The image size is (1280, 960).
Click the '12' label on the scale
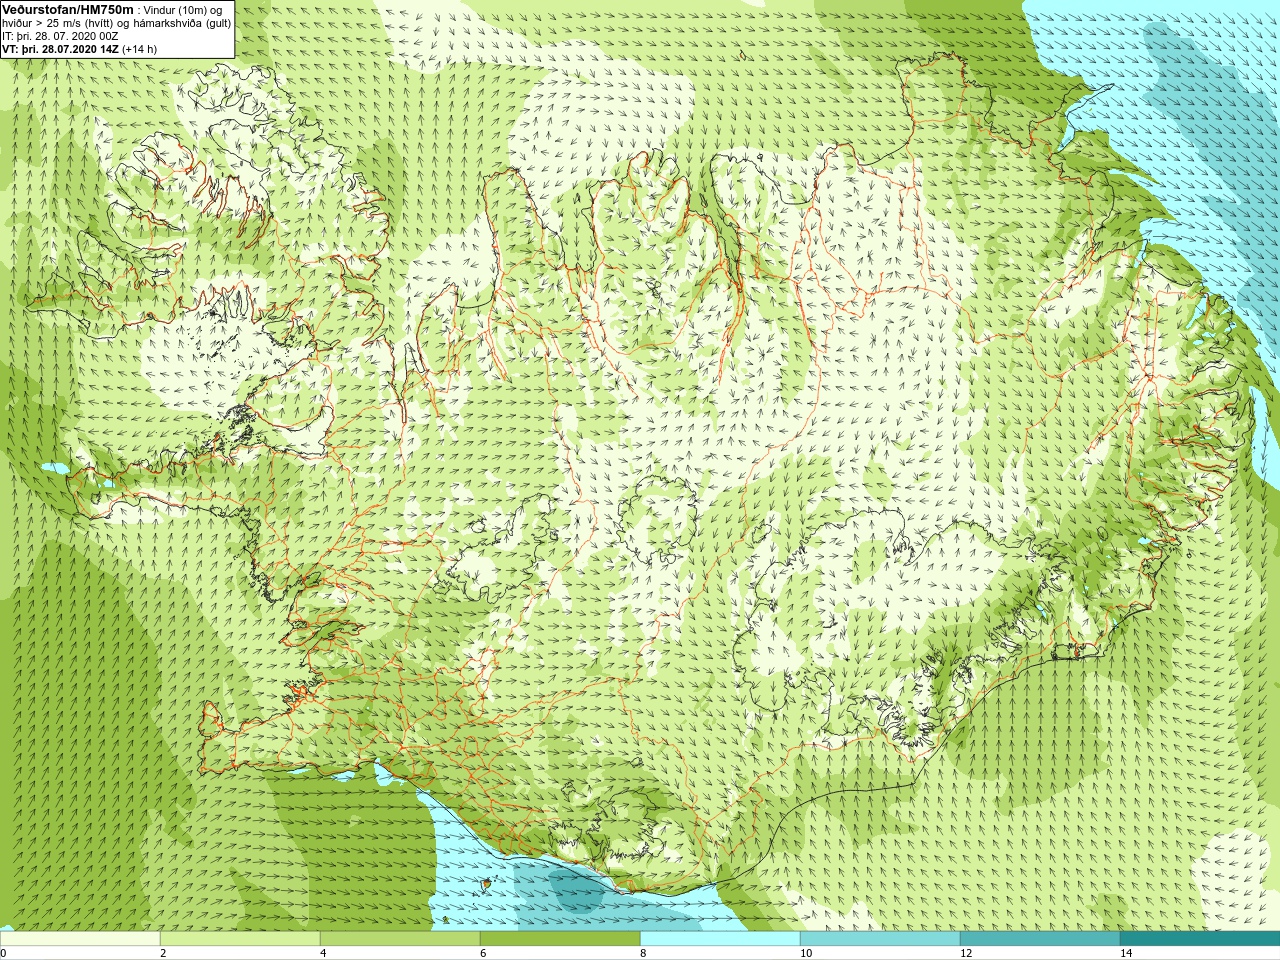click(x=966, y=953)
